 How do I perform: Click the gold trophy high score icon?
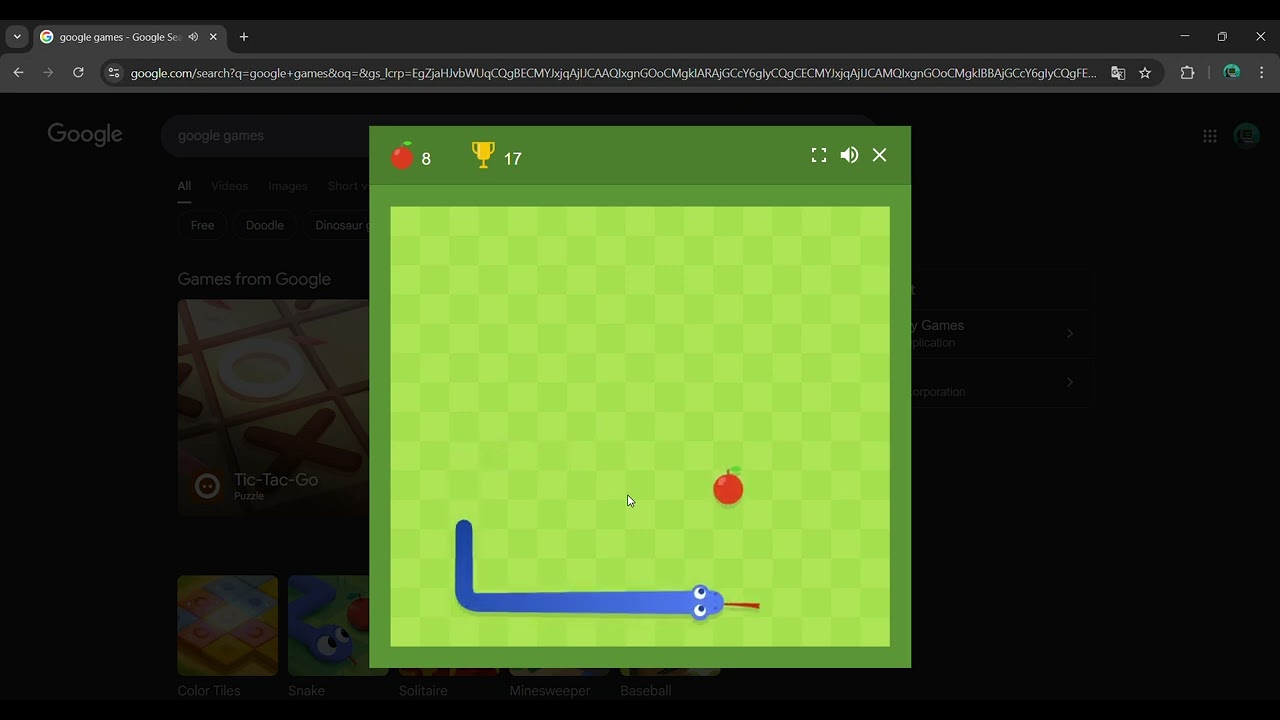tap(483, 155)
